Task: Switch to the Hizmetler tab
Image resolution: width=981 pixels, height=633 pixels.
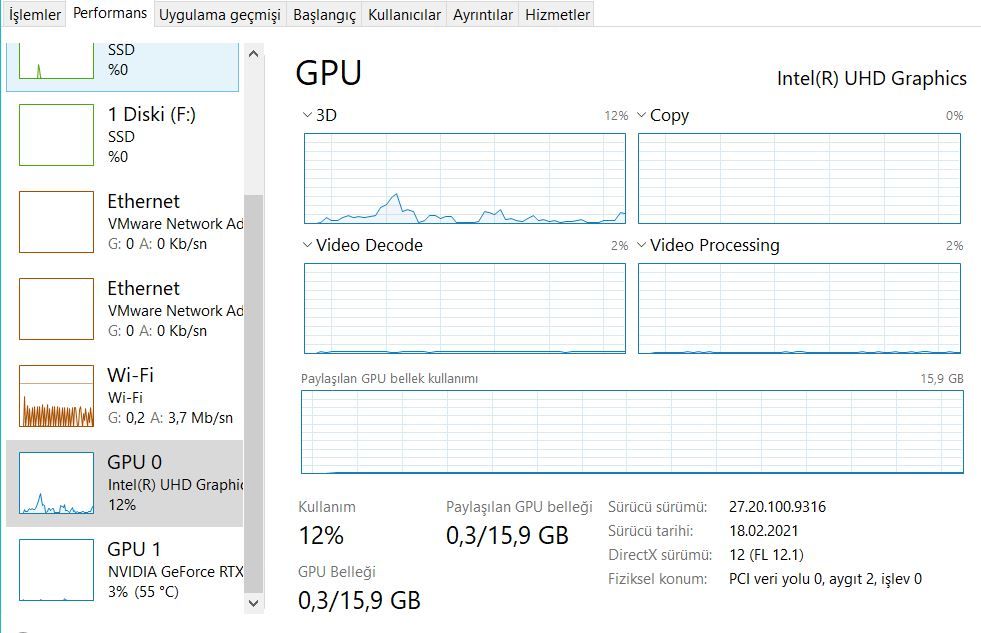Action: point(557,15)
